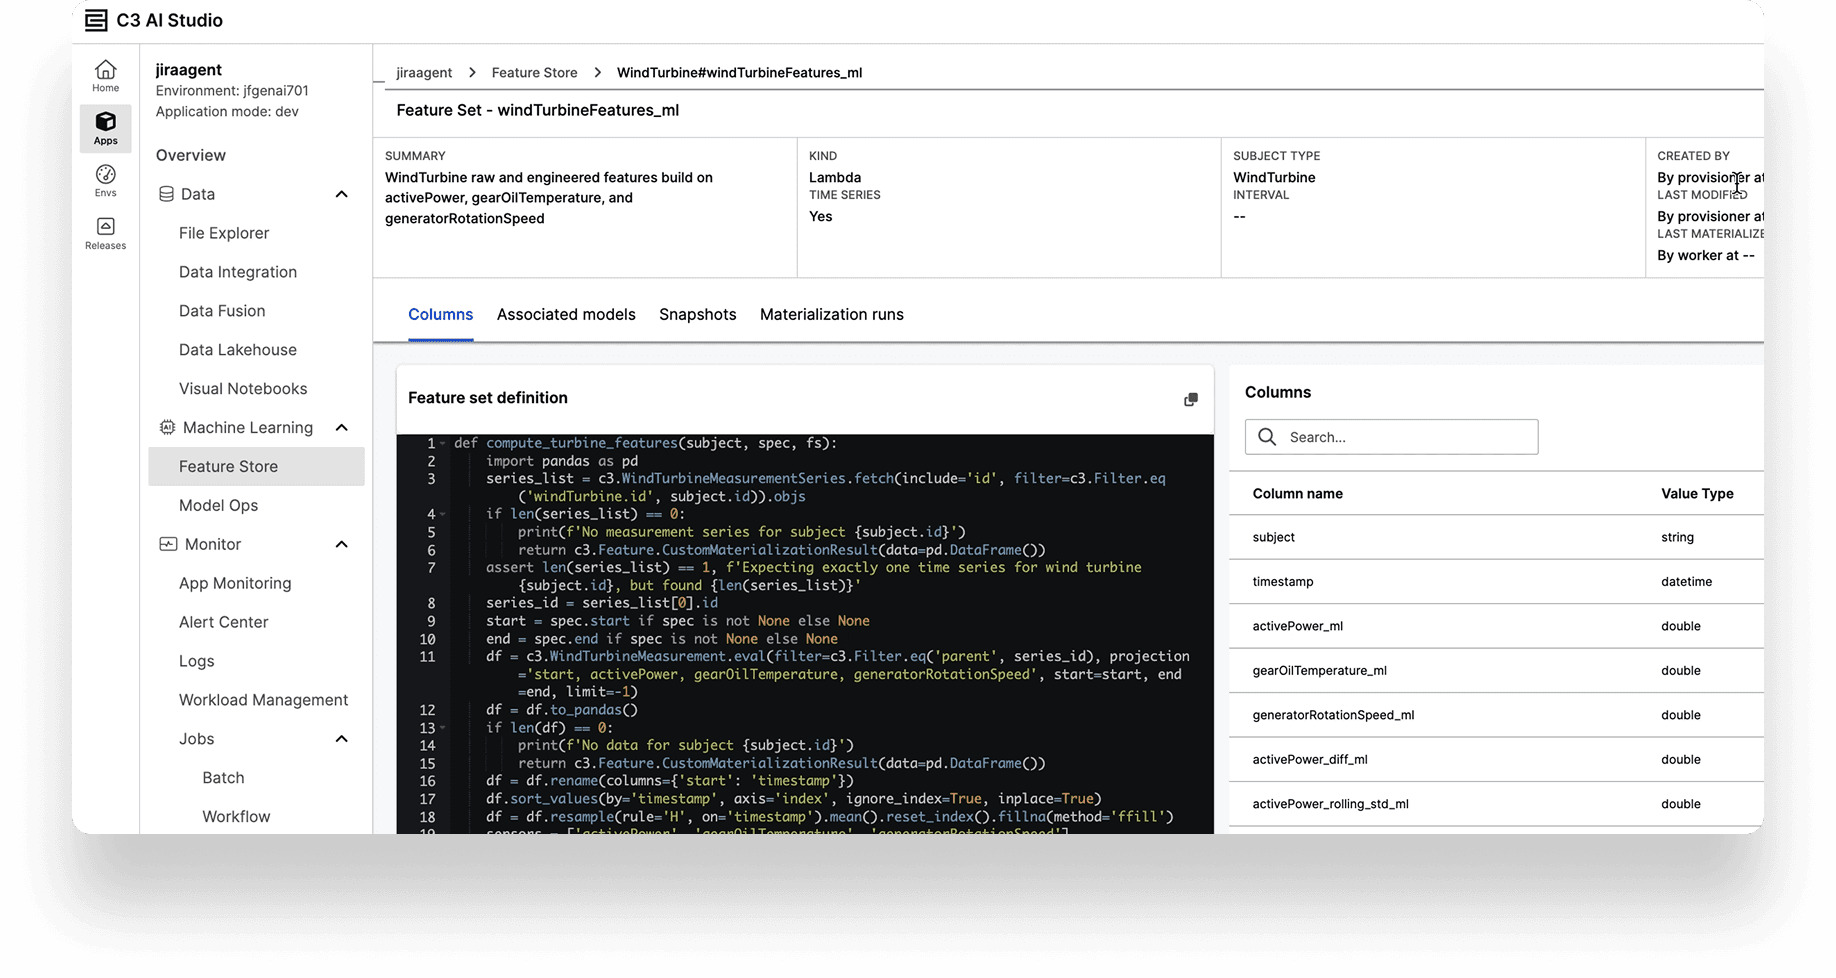1836x978 pixels.
Task: Select the generatorRotationSpeed_ml row
Action: 1496,715
